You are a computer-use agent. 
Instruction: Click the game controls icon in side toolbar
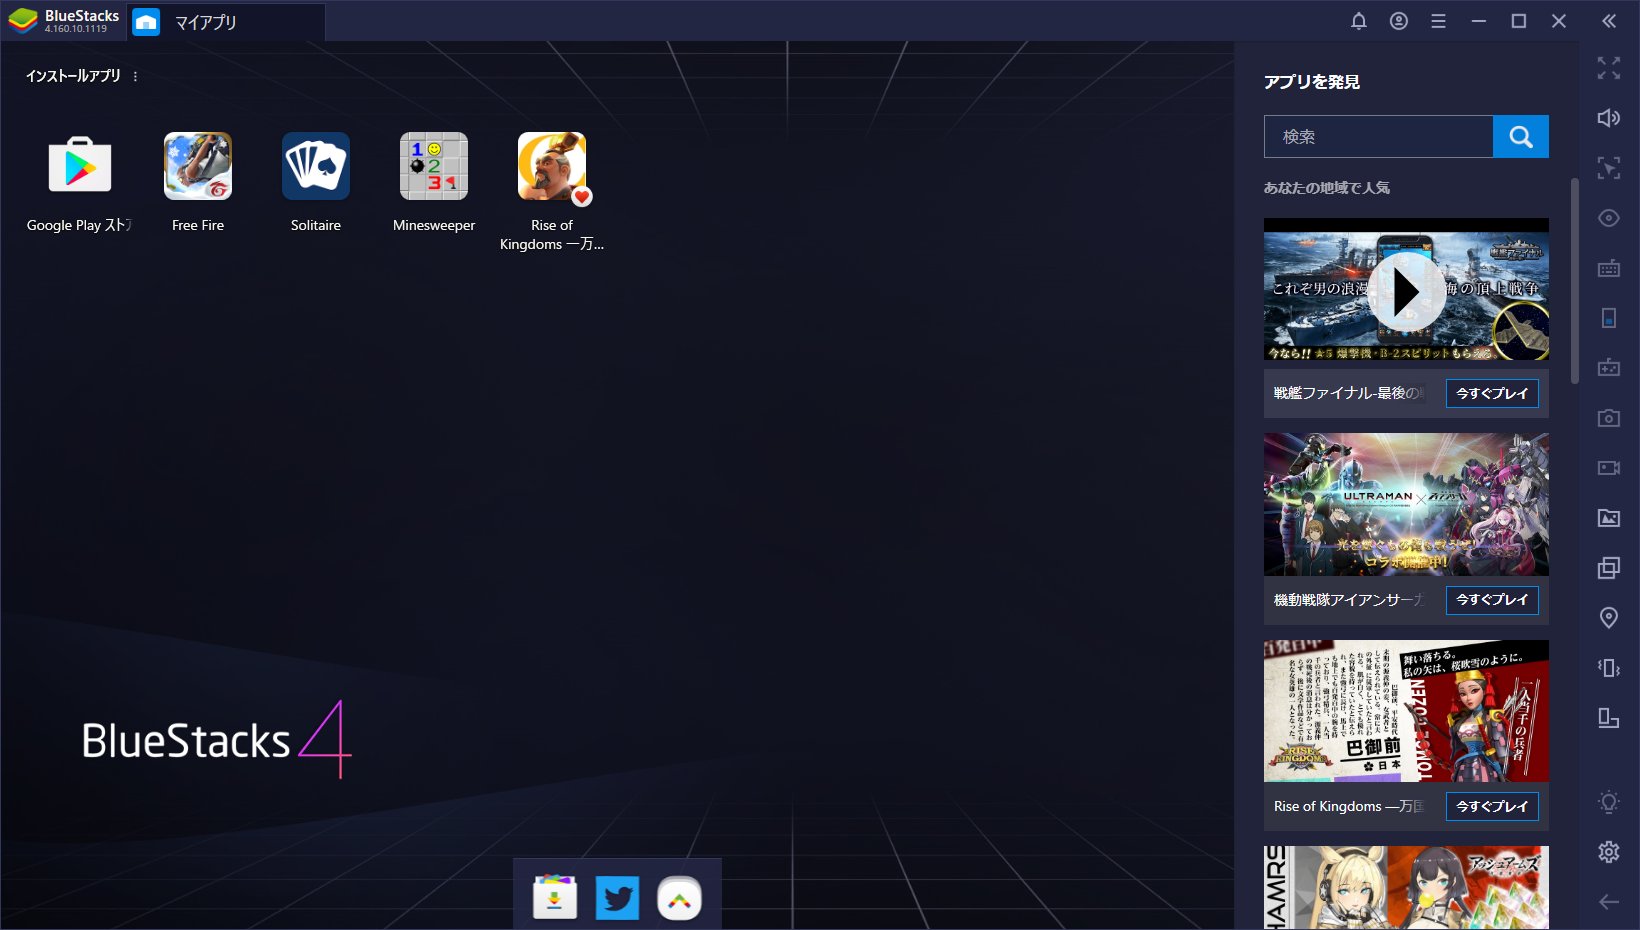[x=1609, y=368]
